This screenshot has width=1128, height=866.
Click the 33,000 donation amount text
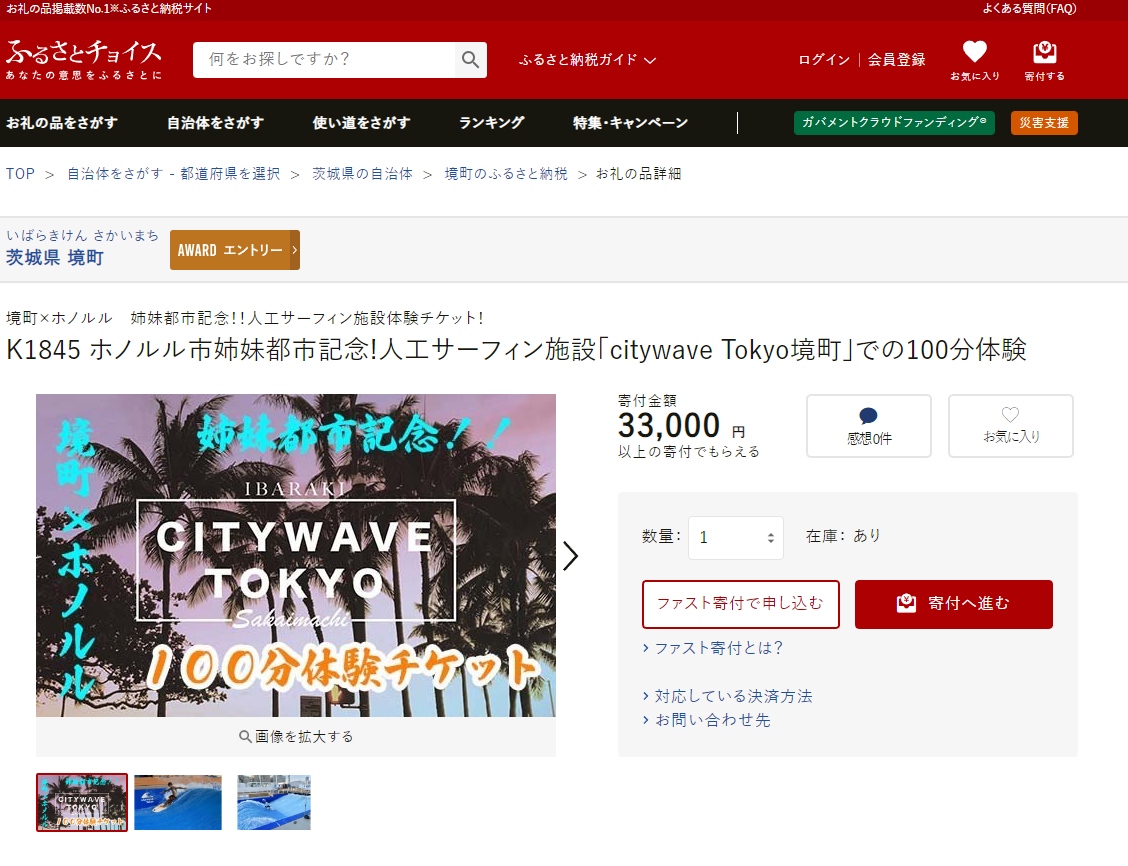pos(669,425)
